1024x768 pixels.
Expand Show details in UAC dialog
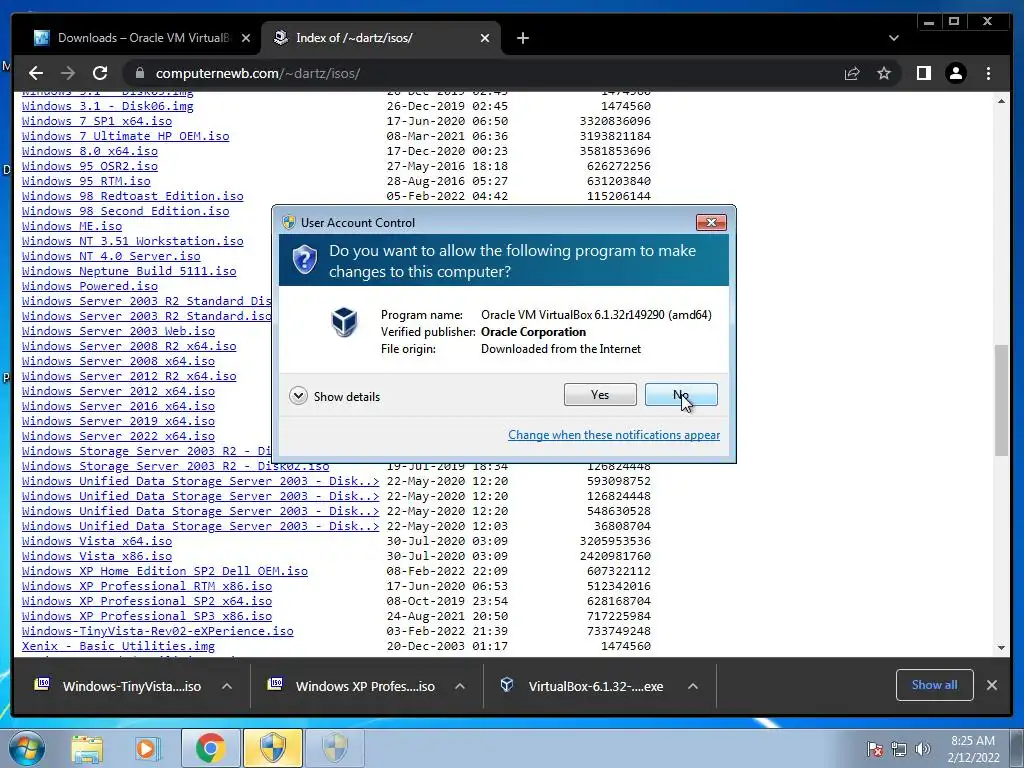pyautogui.click(x=334, y=396)
